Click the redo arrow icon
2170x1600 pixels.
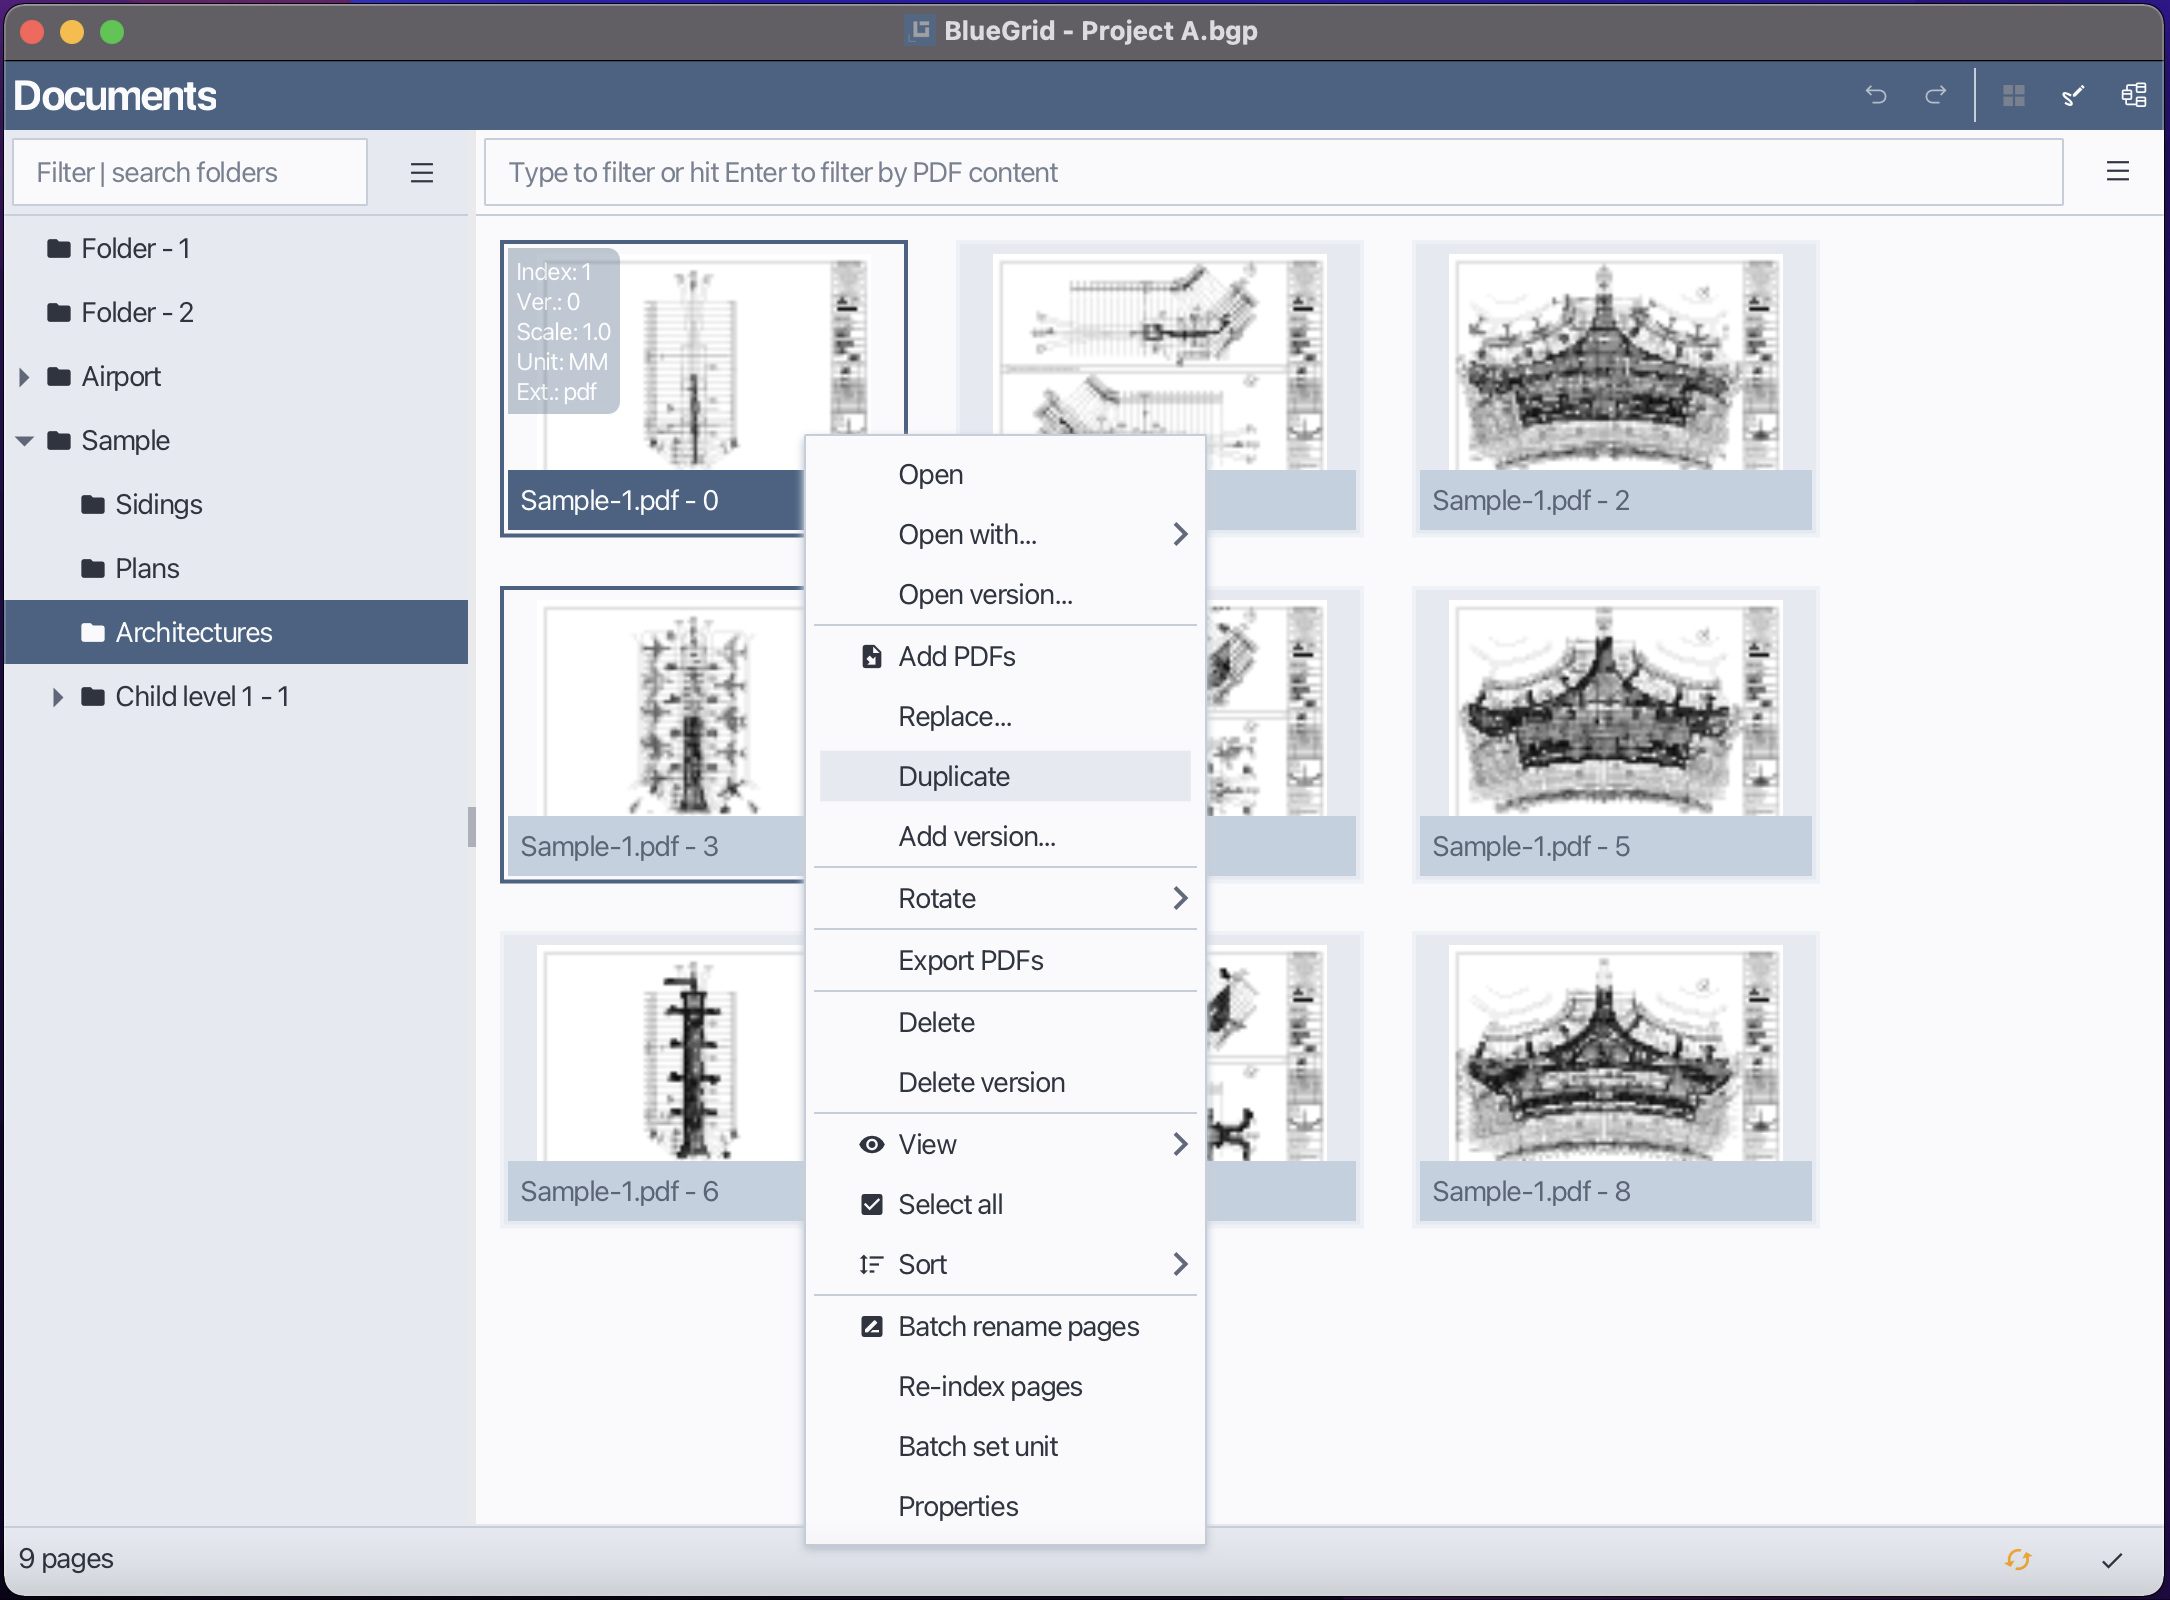click(x=1936, y=95)
